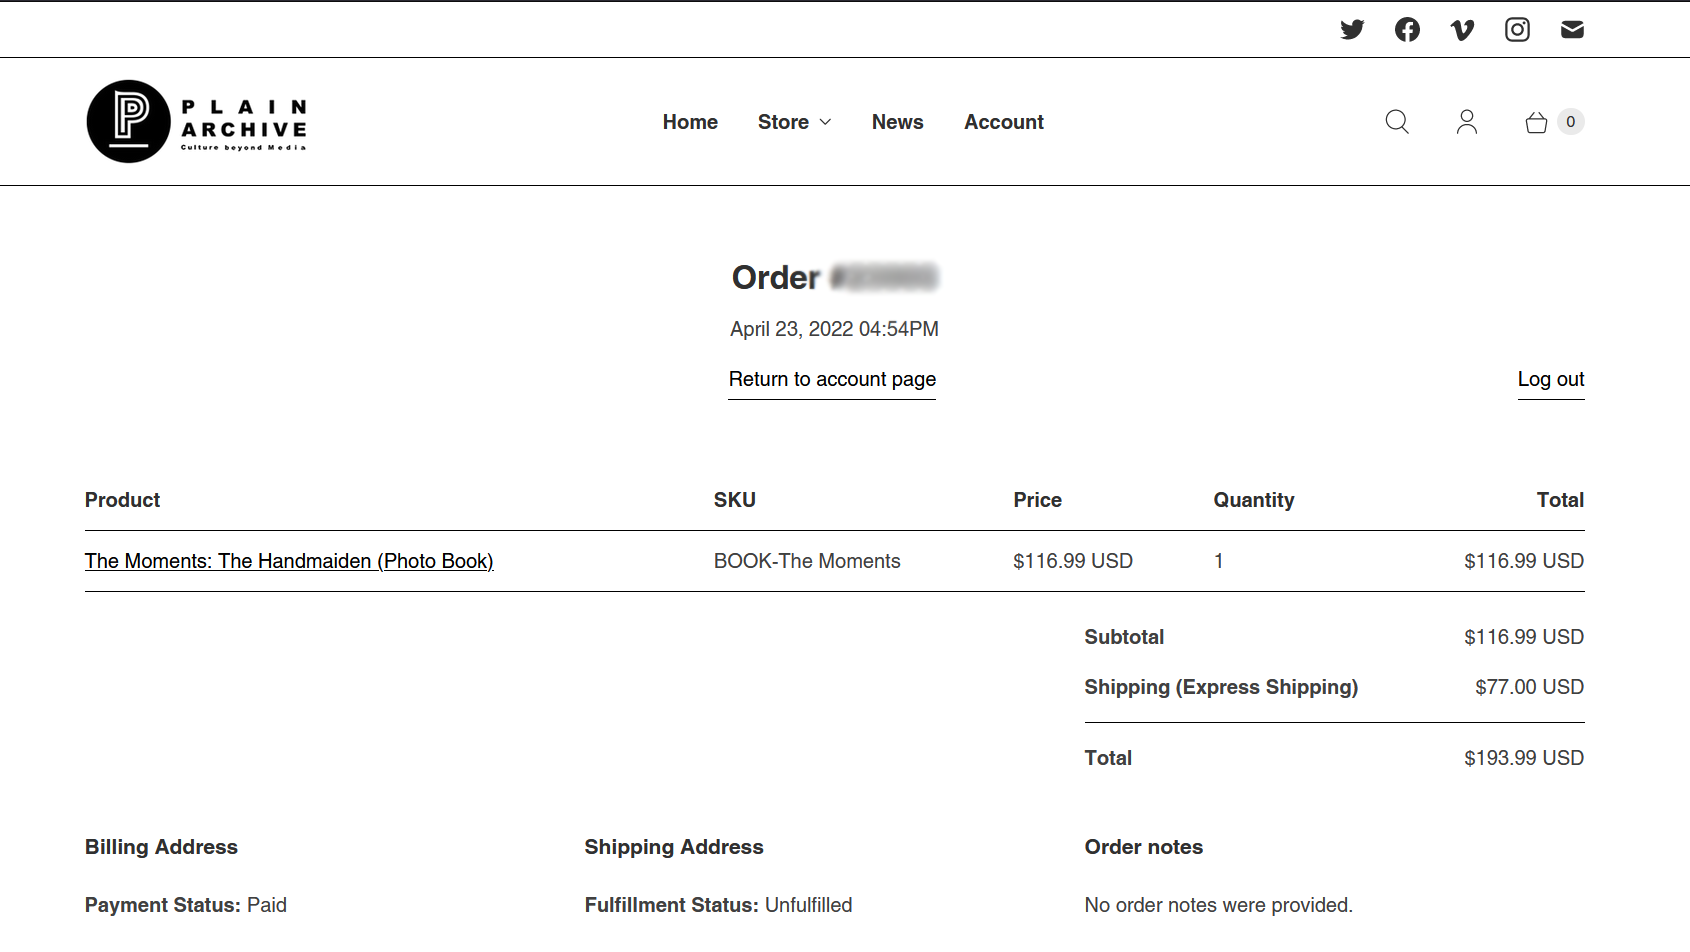Open the Twitter social link
The image size is (1690, 952).
point(1352,30)
